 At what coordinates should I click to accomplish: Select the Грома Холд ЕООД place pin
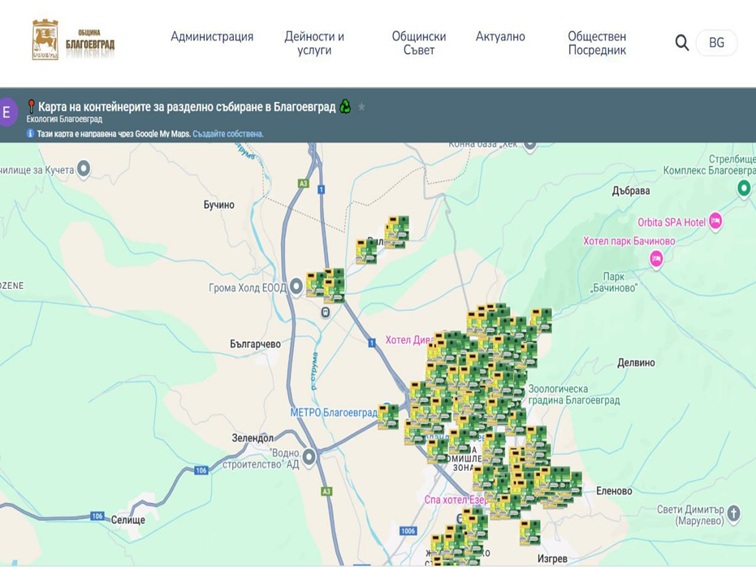(x=296, y=286)
